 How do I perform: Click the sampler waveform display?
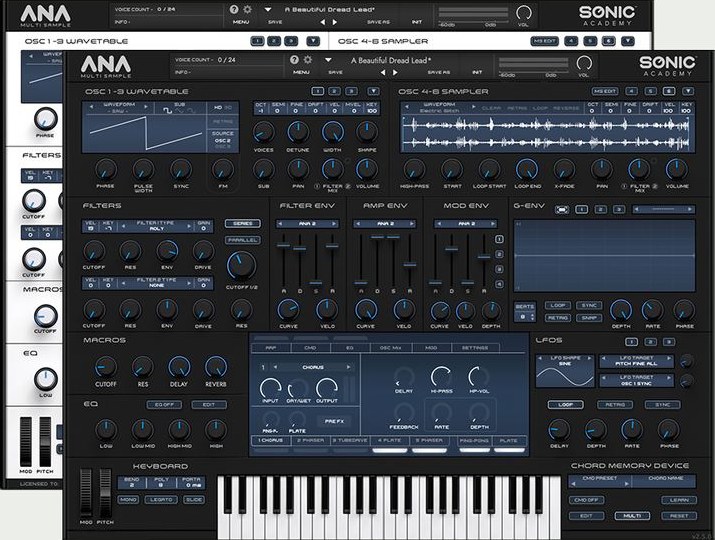pyautogui.click(x=547, y=133)
